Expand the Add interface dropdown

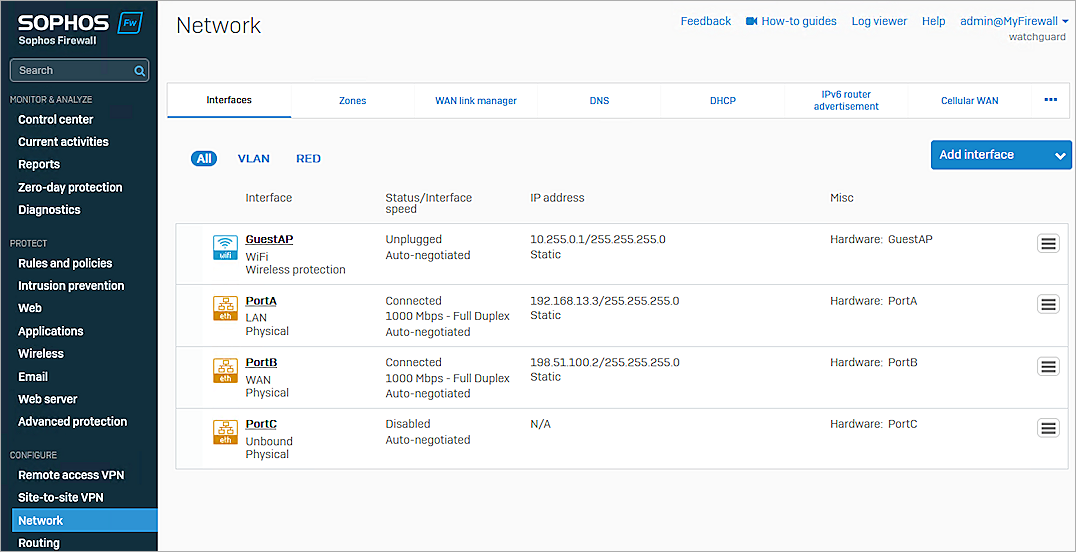click(1060, 155)
